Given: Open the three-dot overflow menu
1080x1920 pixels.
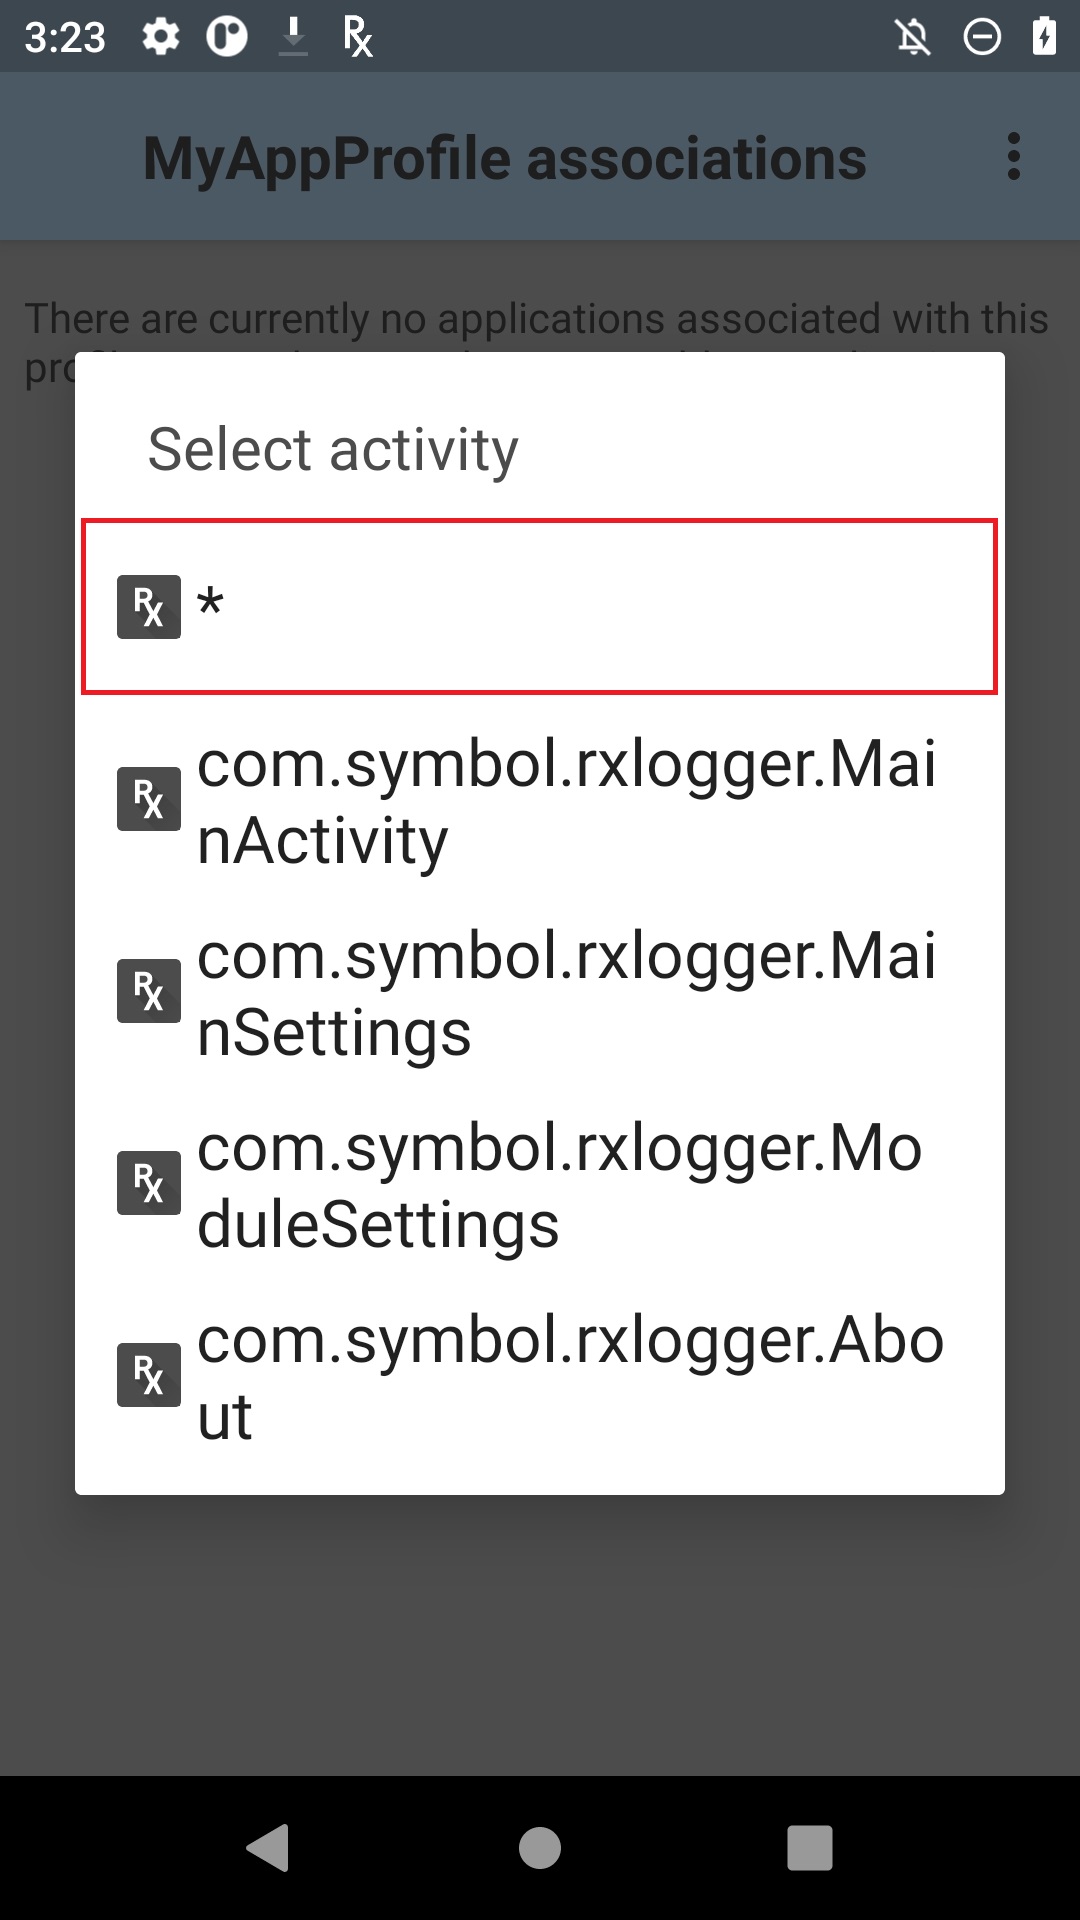Looking at the screenshot, I should point(1014,157).
